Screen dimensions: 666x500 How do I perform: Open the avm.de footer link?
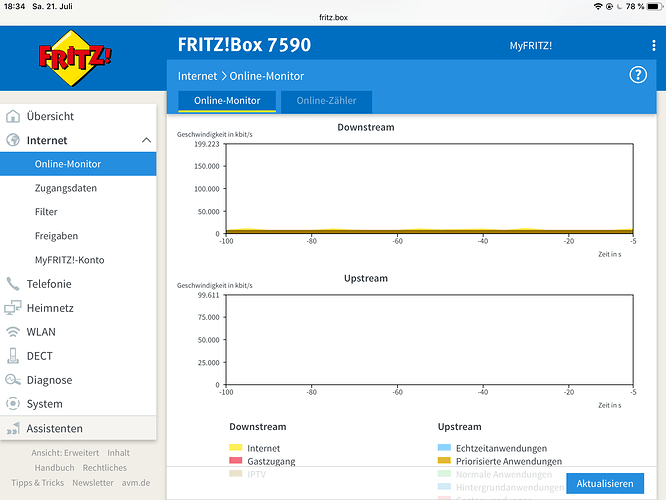point(136,483)
